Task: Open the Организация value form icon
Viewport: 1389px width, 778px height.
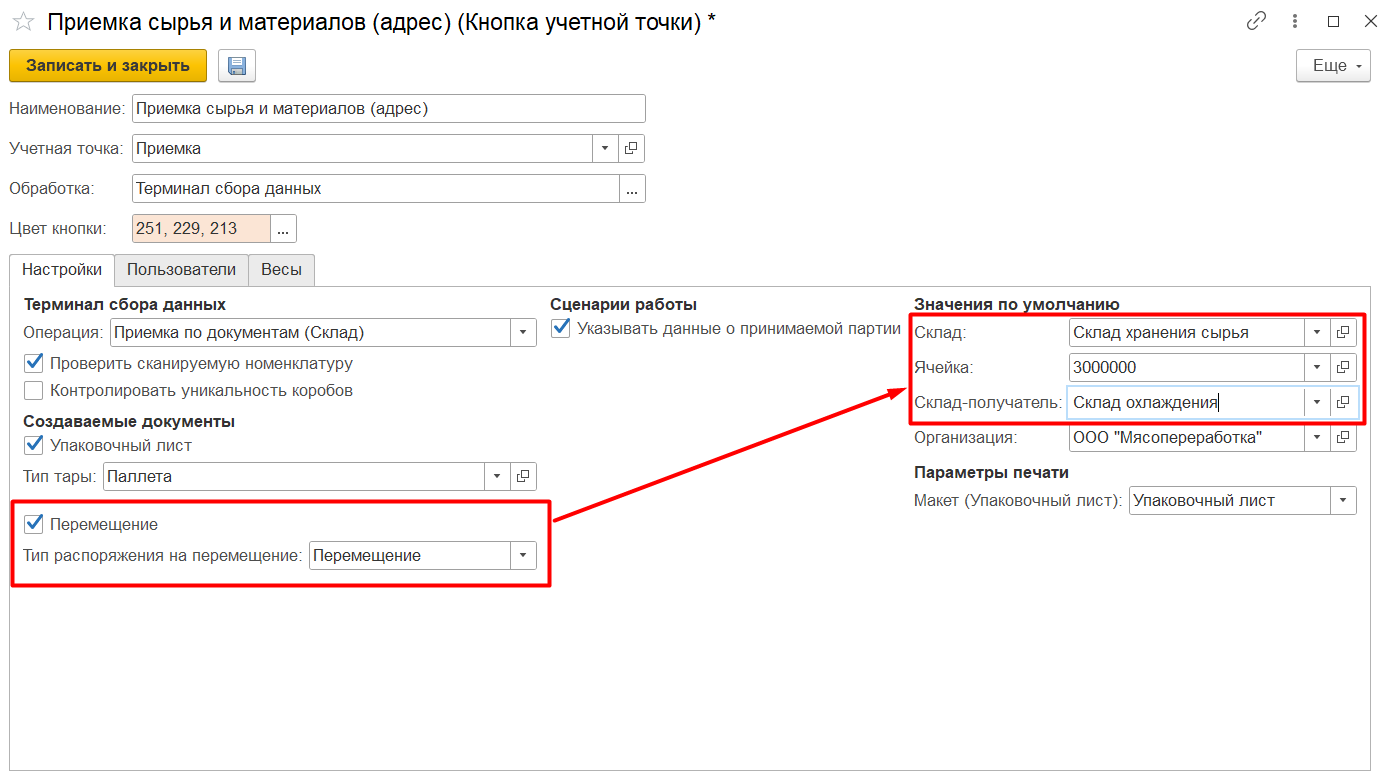Action: (1344, 438)
